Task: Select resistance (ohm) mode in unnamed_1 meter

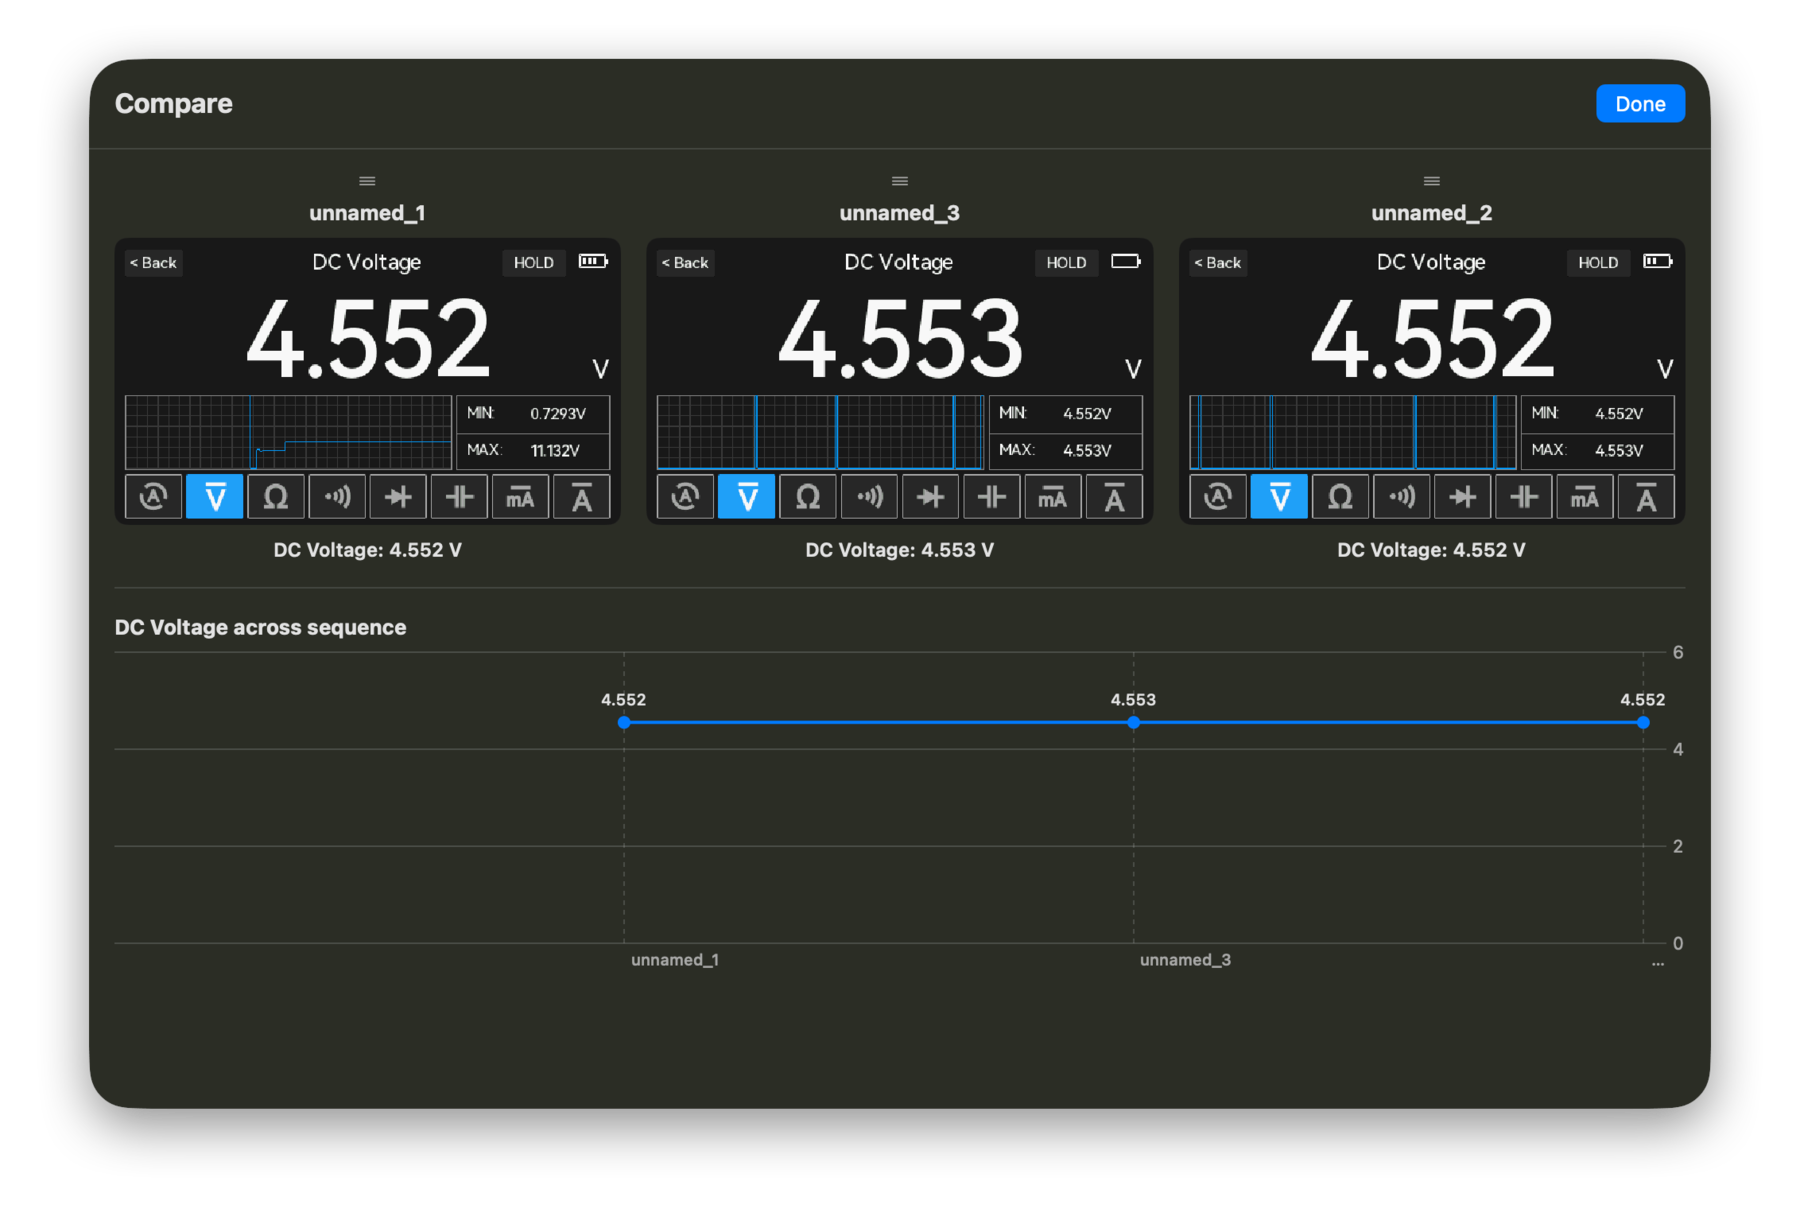Action: (x=275, y=497)
